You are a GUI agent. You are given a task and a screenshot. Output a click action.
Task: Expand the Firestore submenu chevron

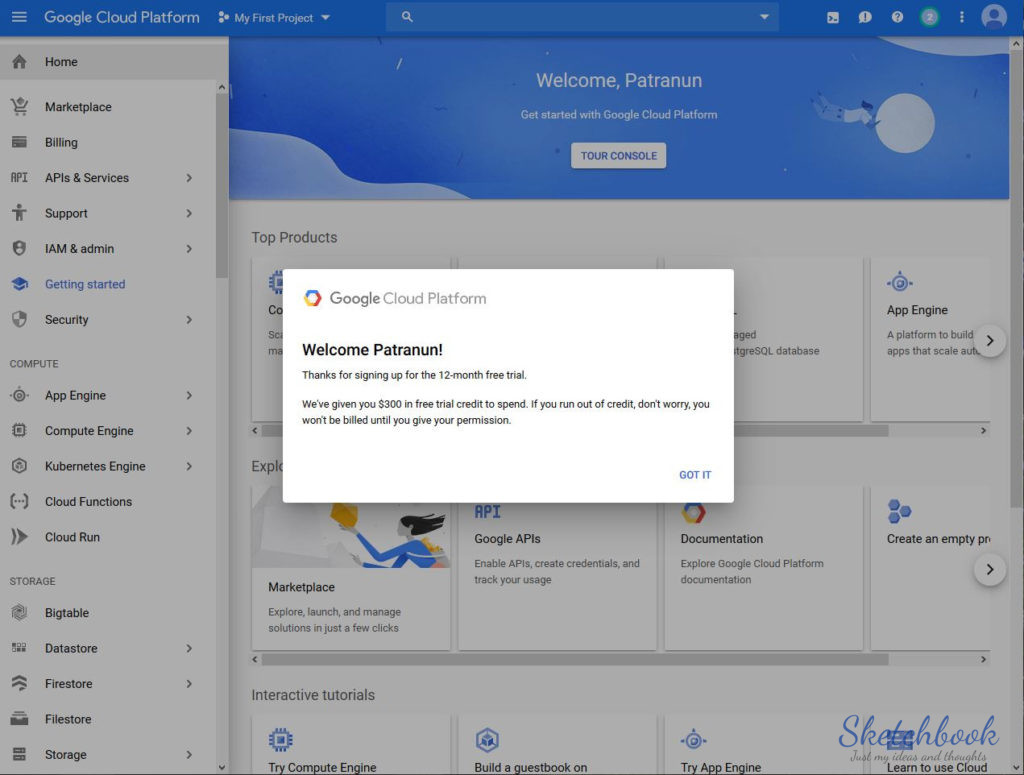point(189,684)
